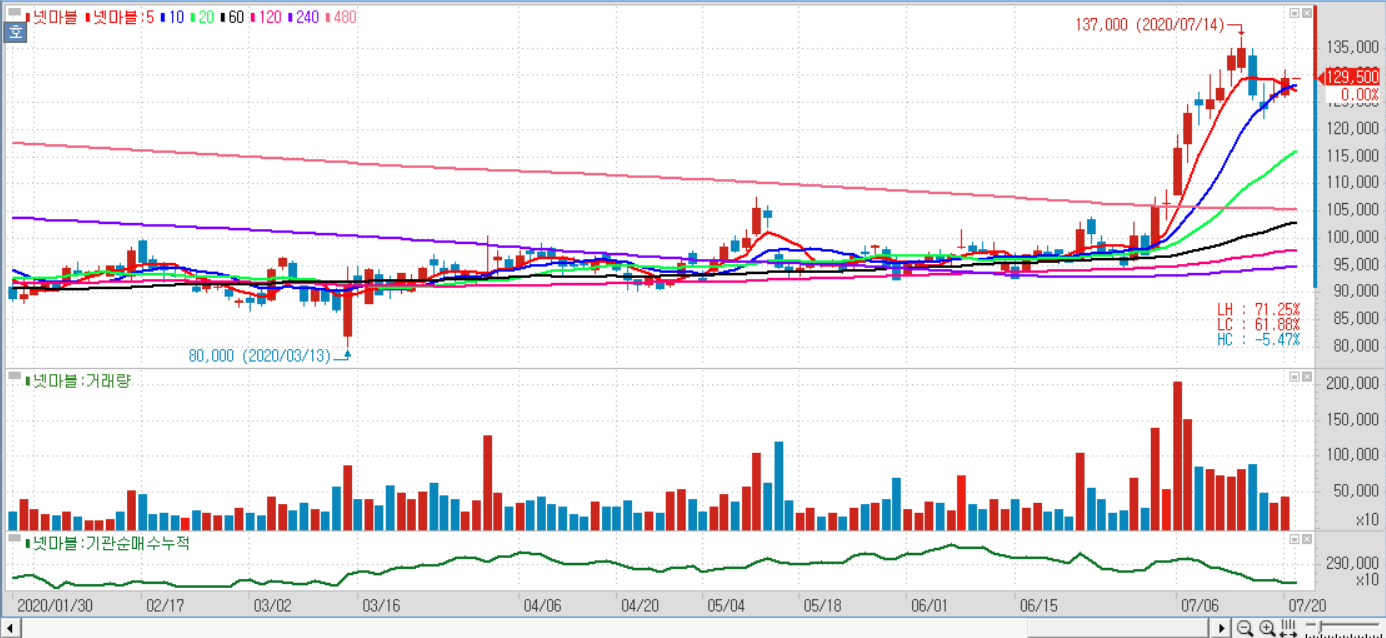This screenshot has width=1386, height=638.
Task: Click the 135,000 price axis label
Action: [x=1352, y=47]
